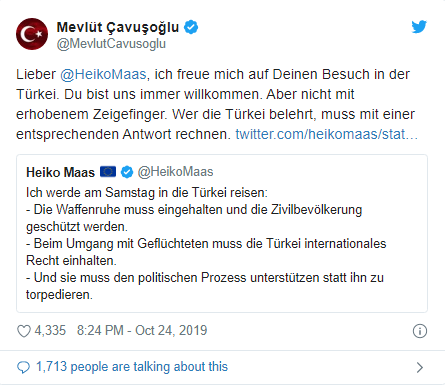Open the tweet info icon

(420, 331)
